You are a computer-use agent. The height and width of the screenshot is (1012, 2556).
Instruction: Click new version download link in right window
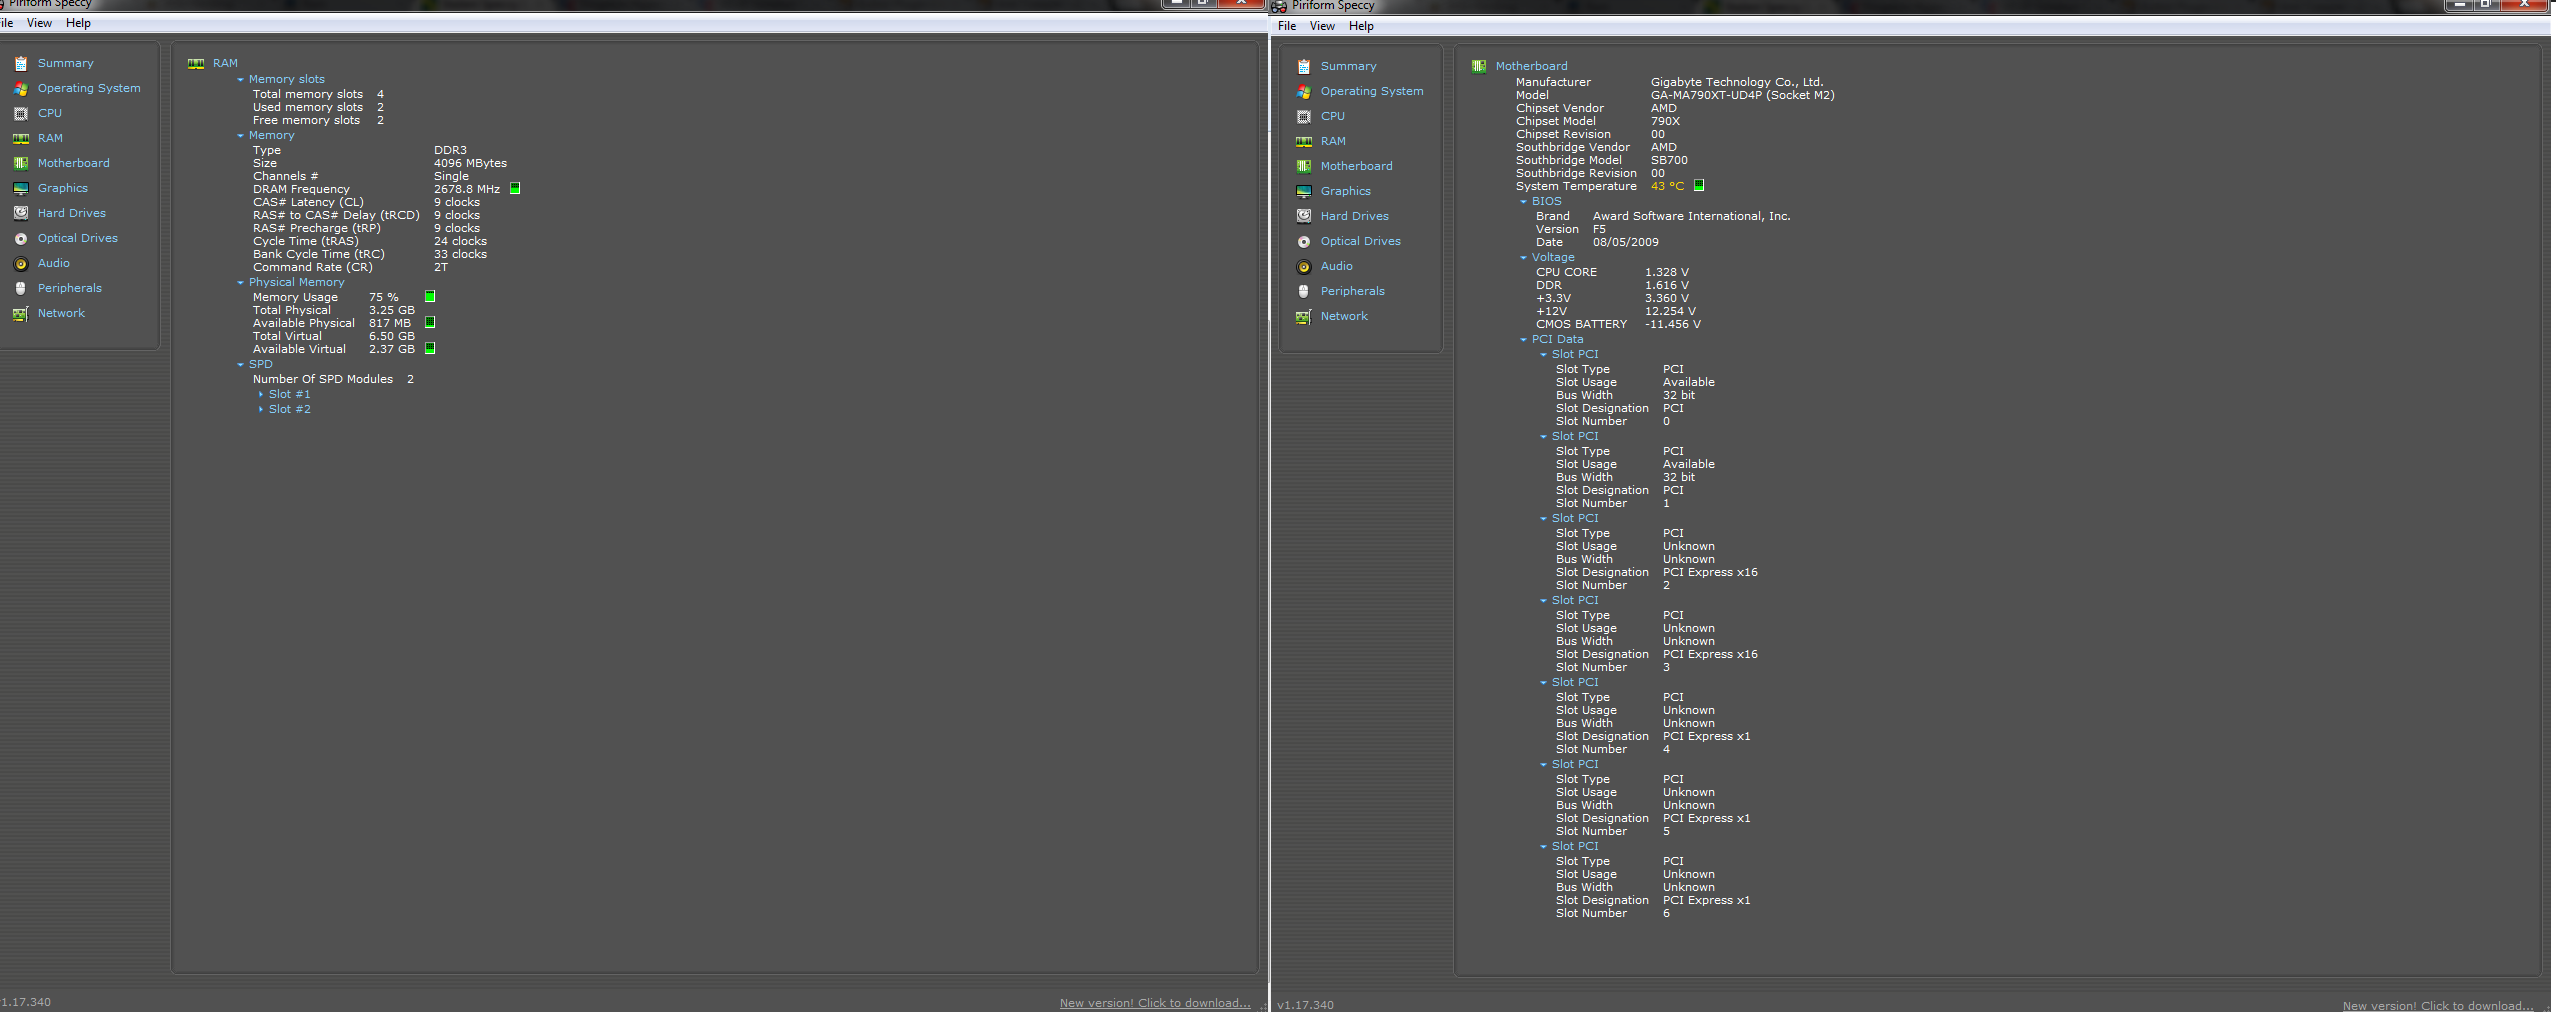(2438, 1006)
